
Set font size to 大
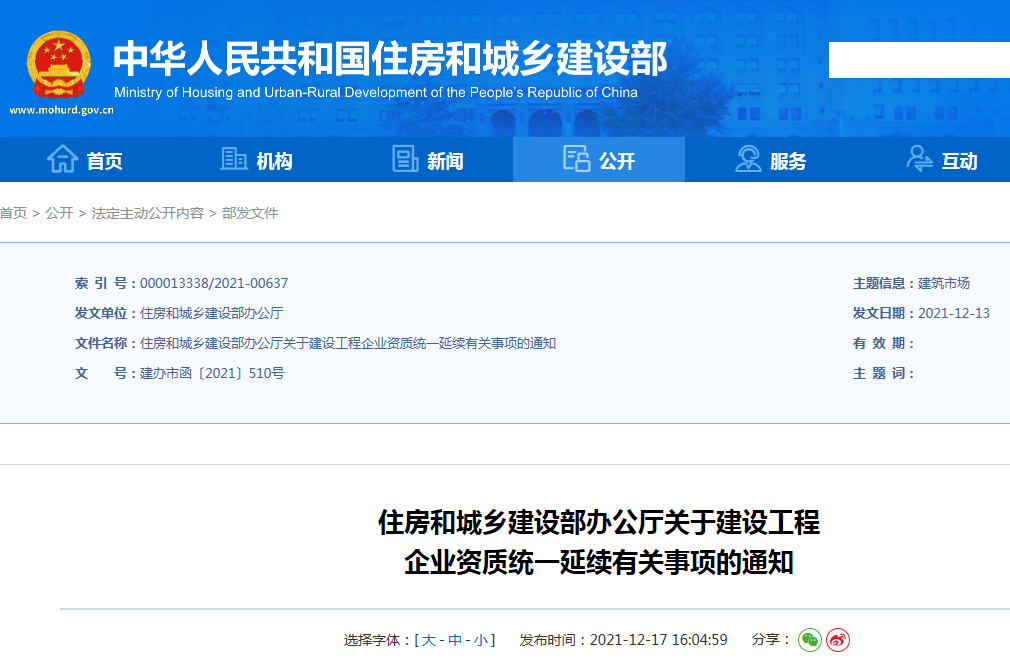(x=428, y=640)
